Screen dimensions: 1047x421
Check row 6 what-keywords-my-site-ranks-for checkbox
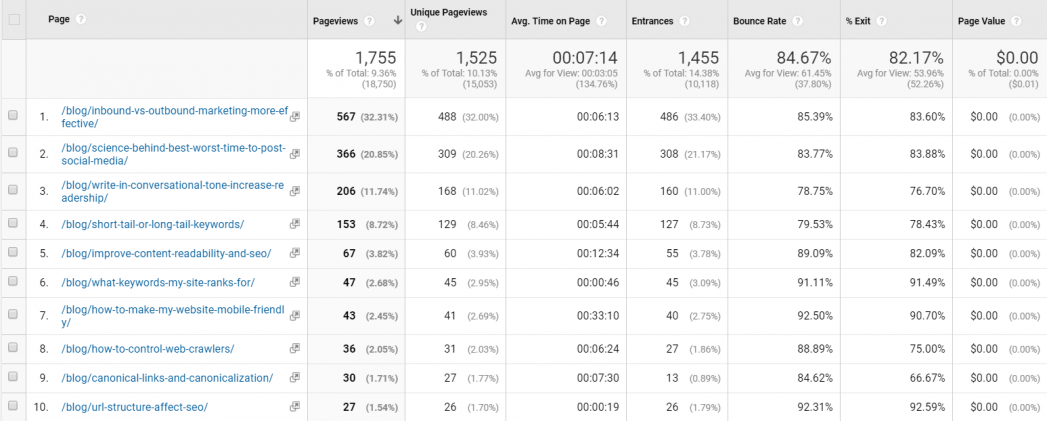click(13, 282)
